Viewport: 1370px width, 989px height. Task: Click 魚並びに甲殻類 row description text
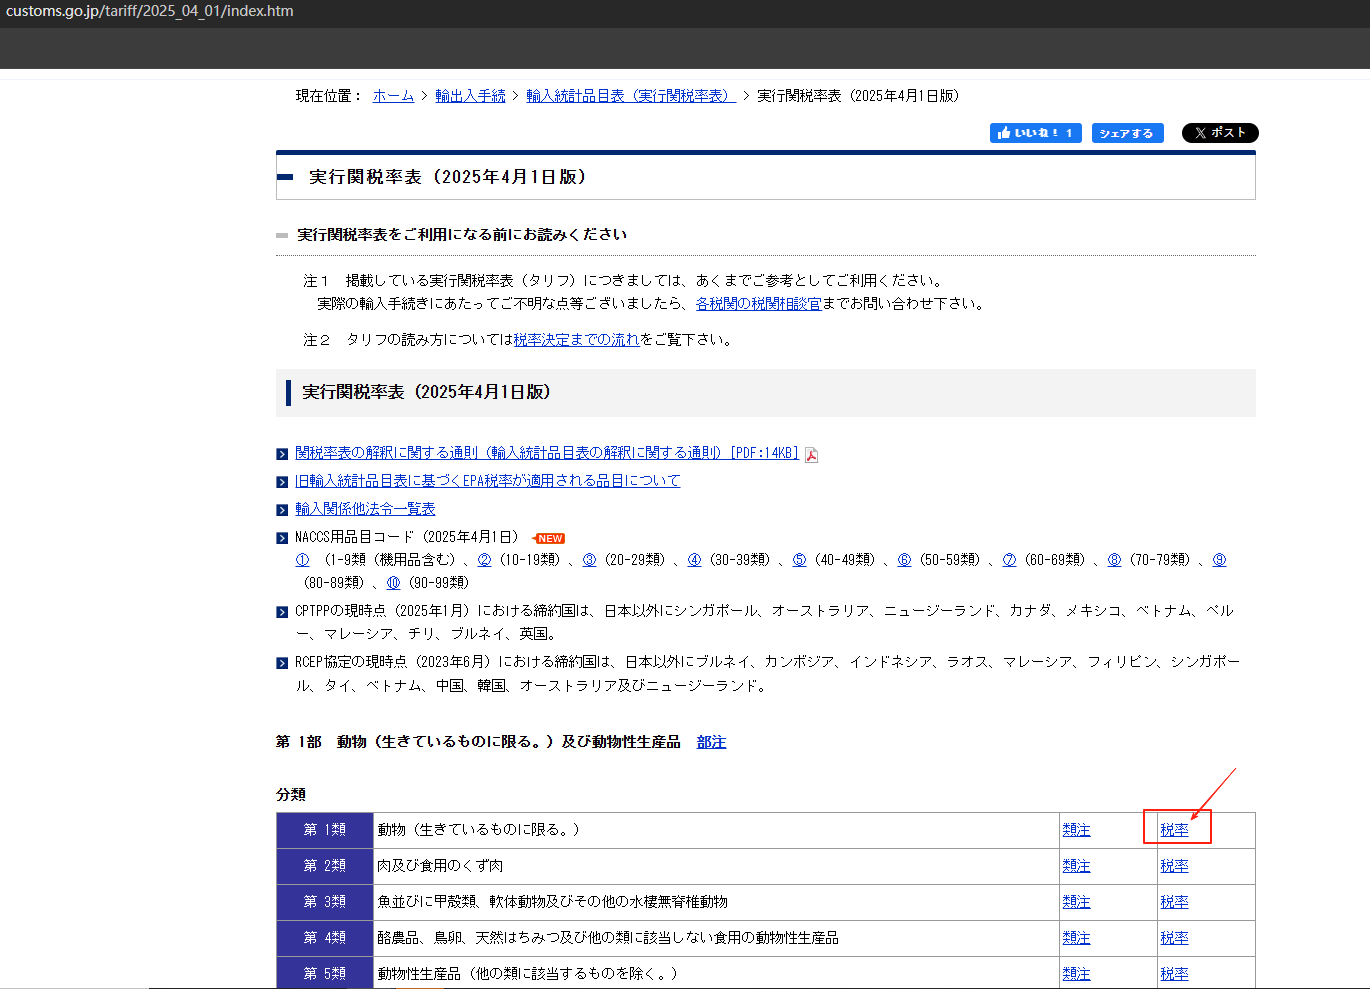click(x=552, y=902)
